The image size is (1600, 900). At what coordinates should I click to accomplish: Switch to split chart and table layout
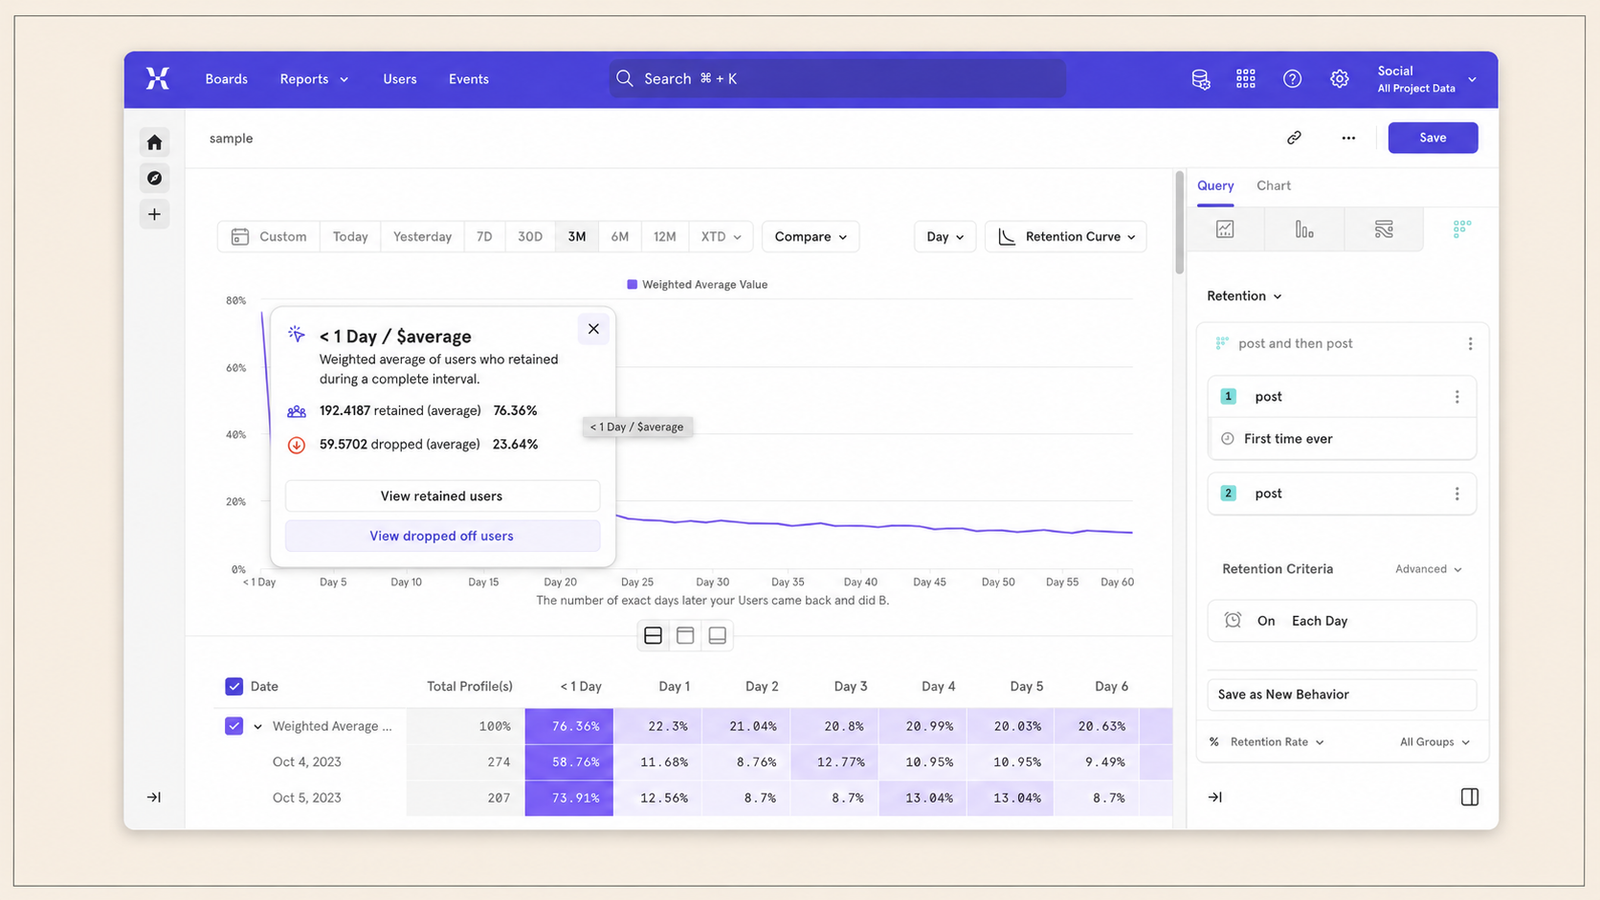click(x=653, y=636)
